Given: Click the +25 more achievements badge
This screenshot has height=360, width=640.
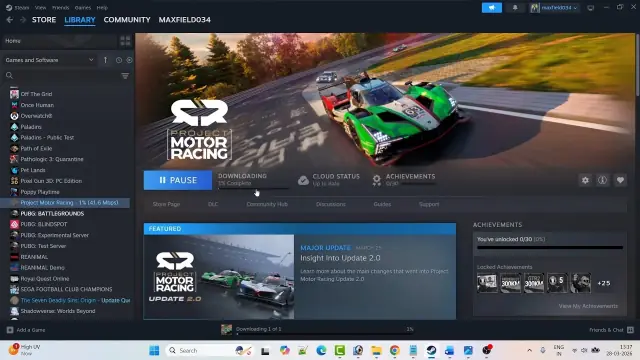Looking at the screenshot, I should click(604, 283).
